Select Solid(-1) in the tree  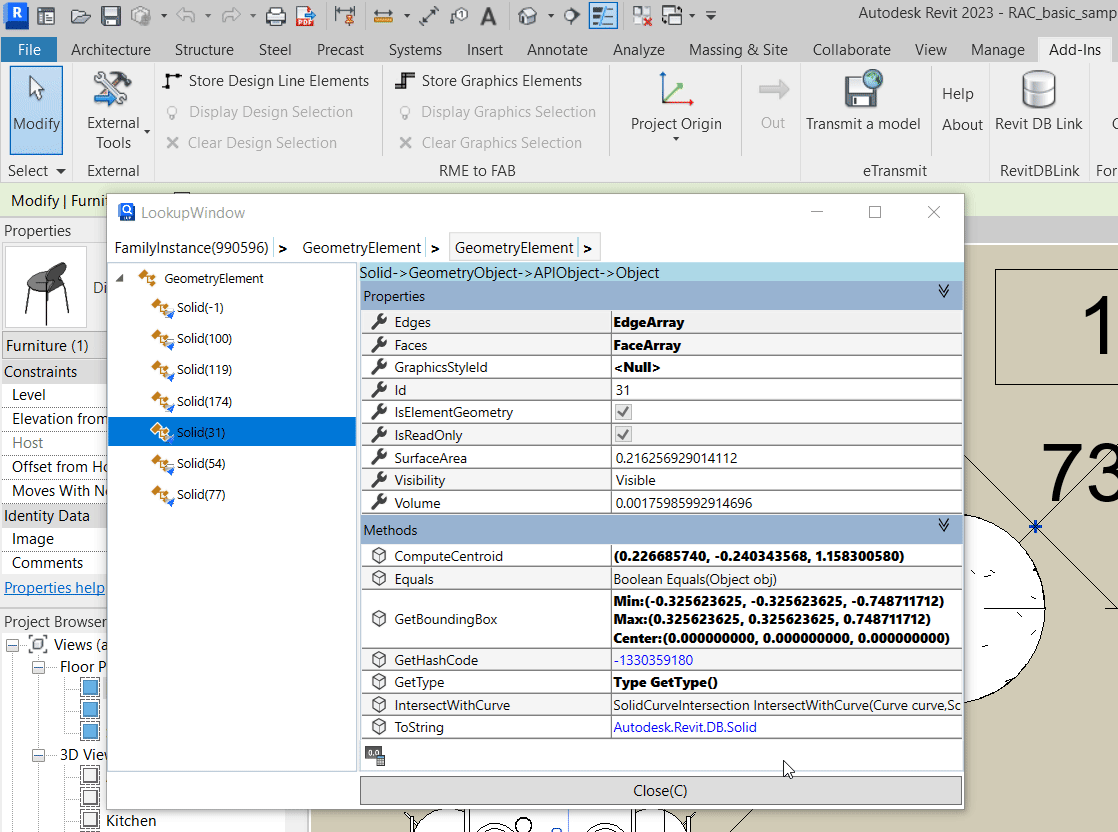click(200, 307)
